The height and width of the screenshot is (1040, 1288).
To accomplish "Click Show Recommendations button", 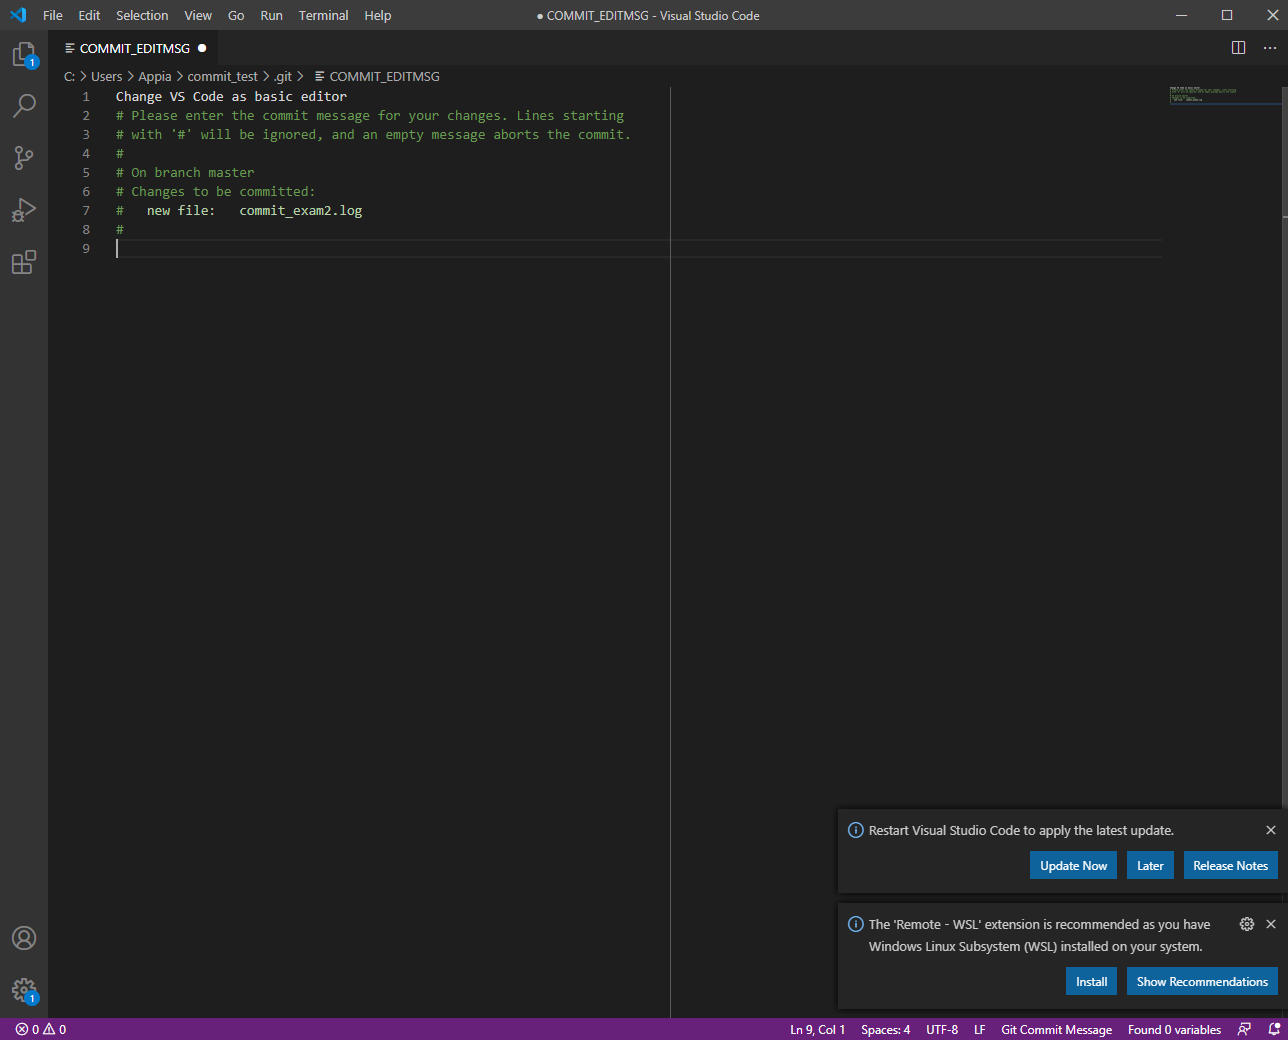I will coord(1202,982).
